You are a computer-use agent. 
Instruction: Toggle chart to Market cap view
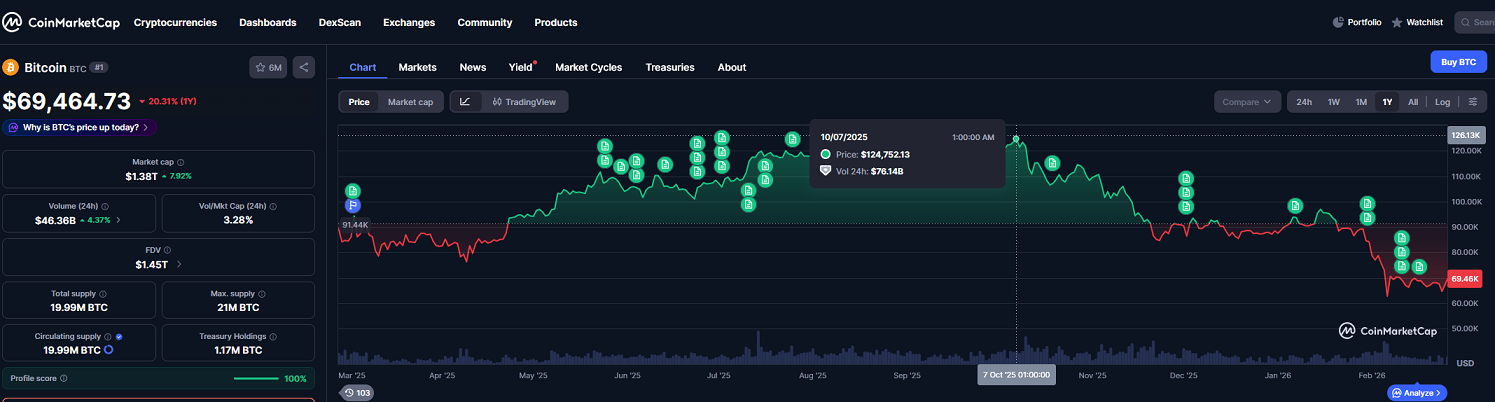tap(410, 102)
